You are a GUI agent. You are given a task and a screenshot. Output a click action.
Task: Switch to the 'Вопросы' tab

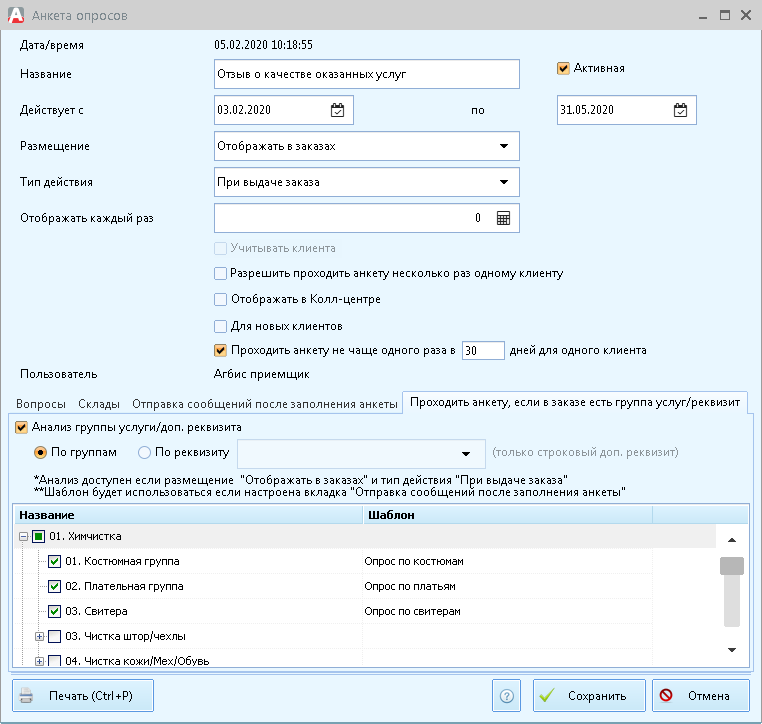point(41,404)
